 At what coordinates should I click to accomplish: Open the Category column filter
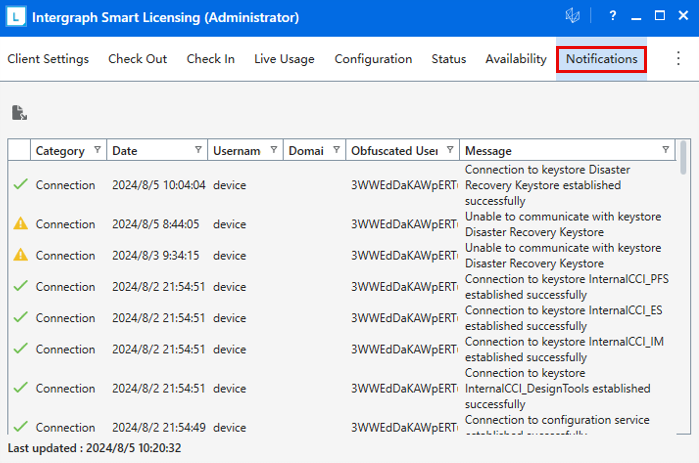(97, 151)
